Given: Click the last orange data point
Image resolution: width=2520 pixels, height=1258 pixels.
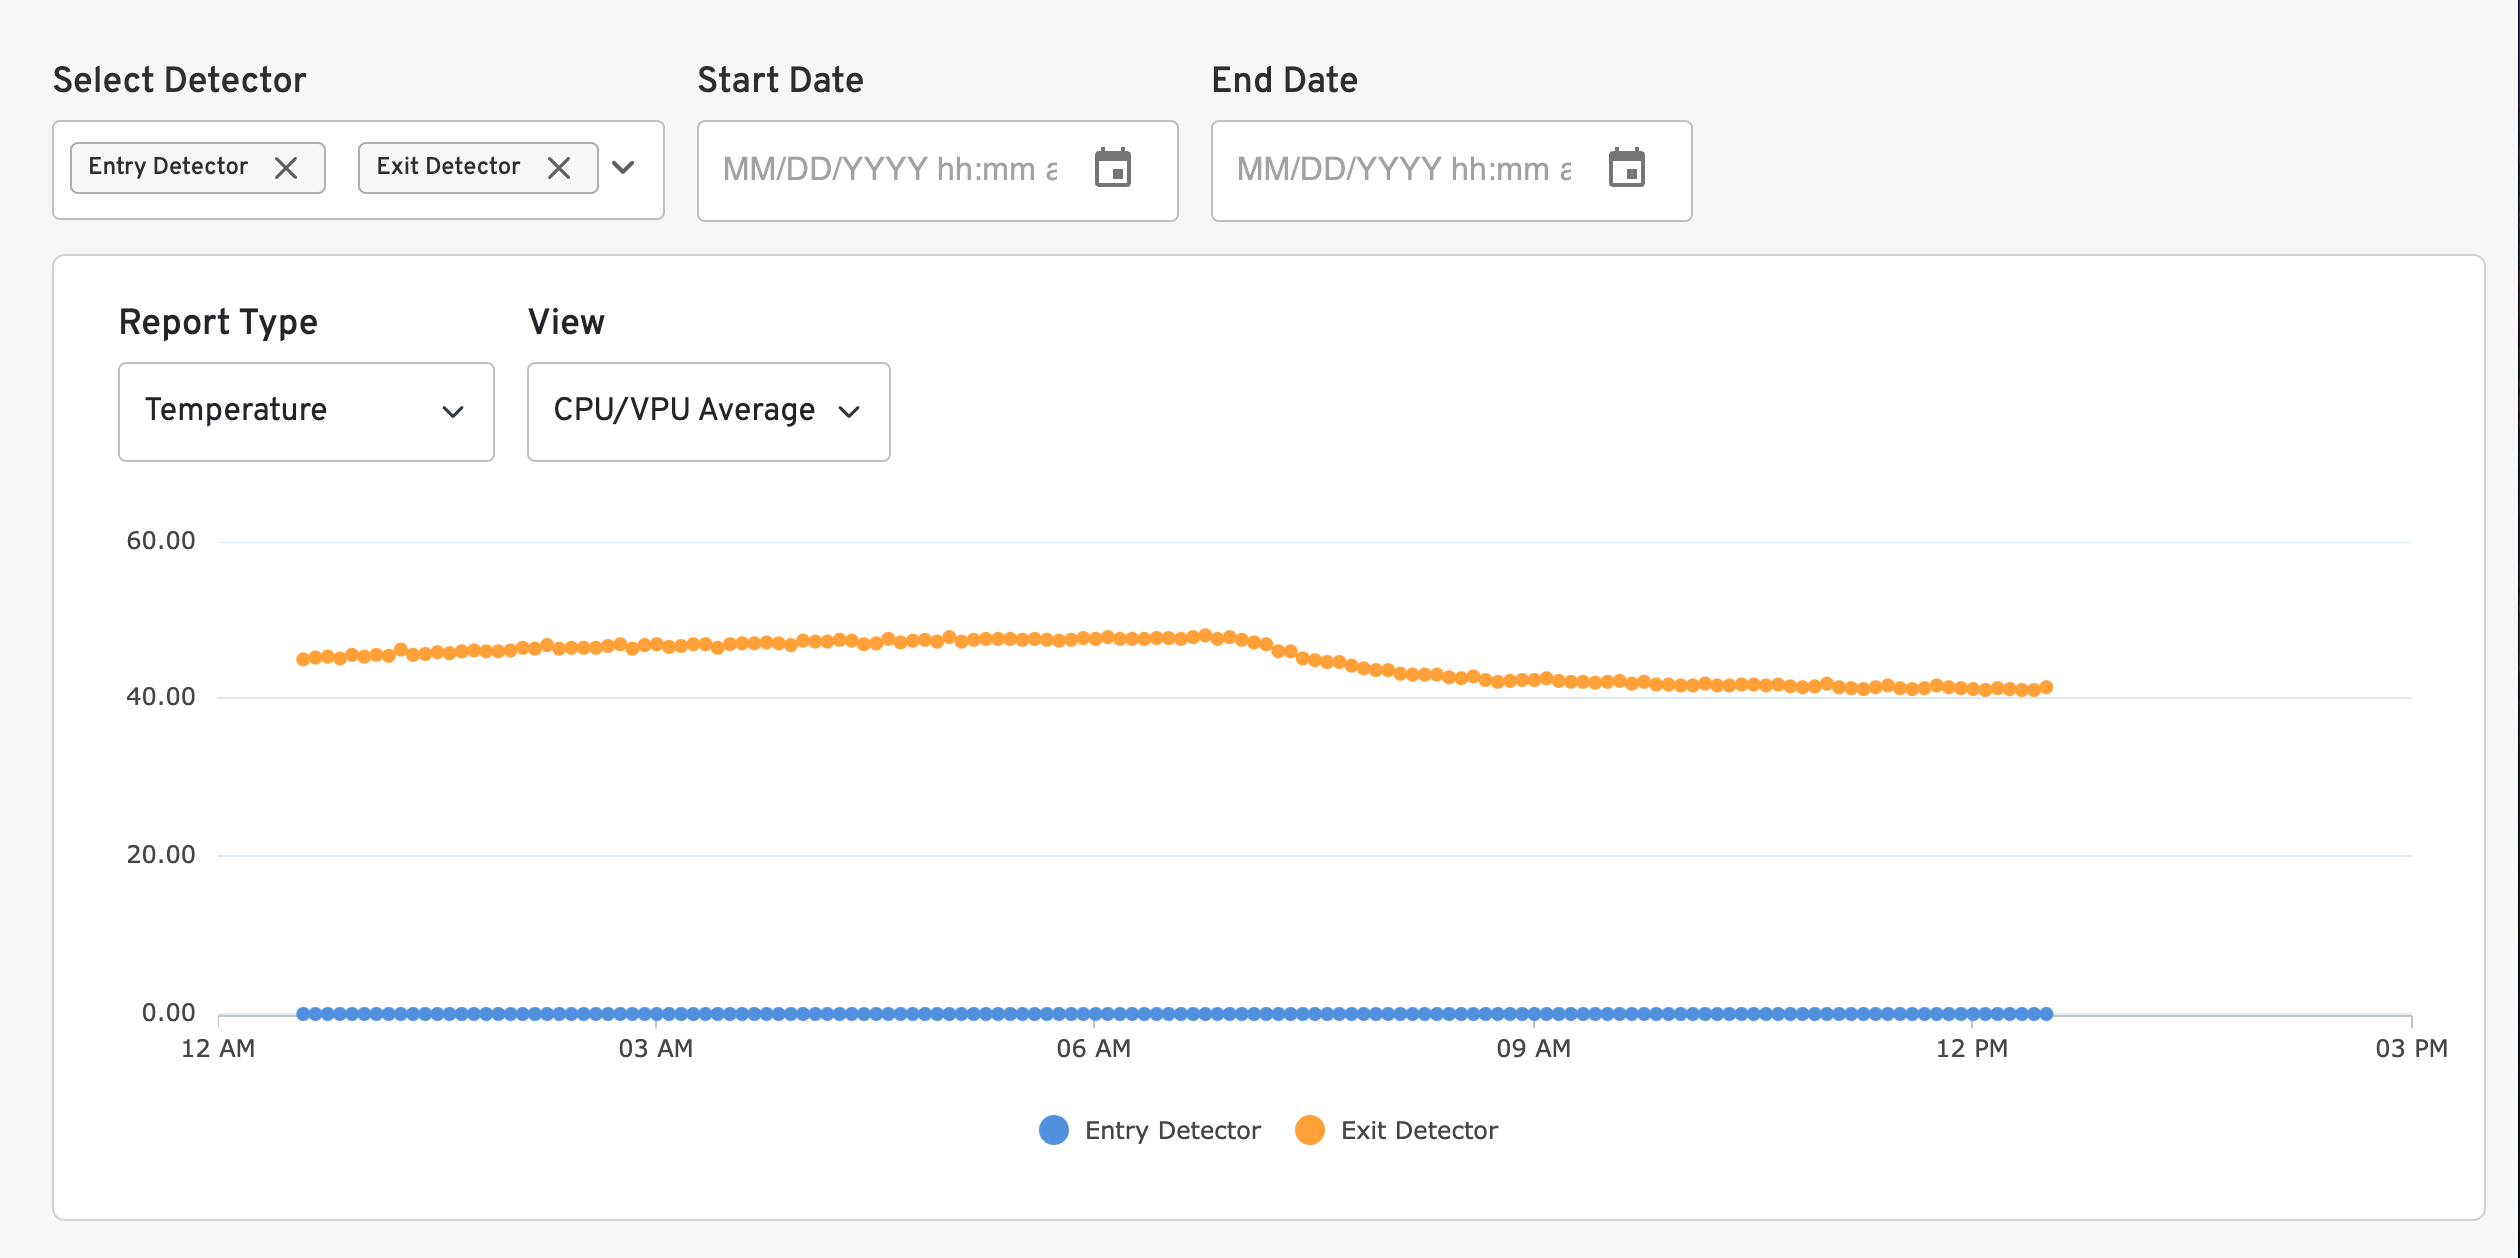Looking at the screenshot, I should [x=2046, y=687].
